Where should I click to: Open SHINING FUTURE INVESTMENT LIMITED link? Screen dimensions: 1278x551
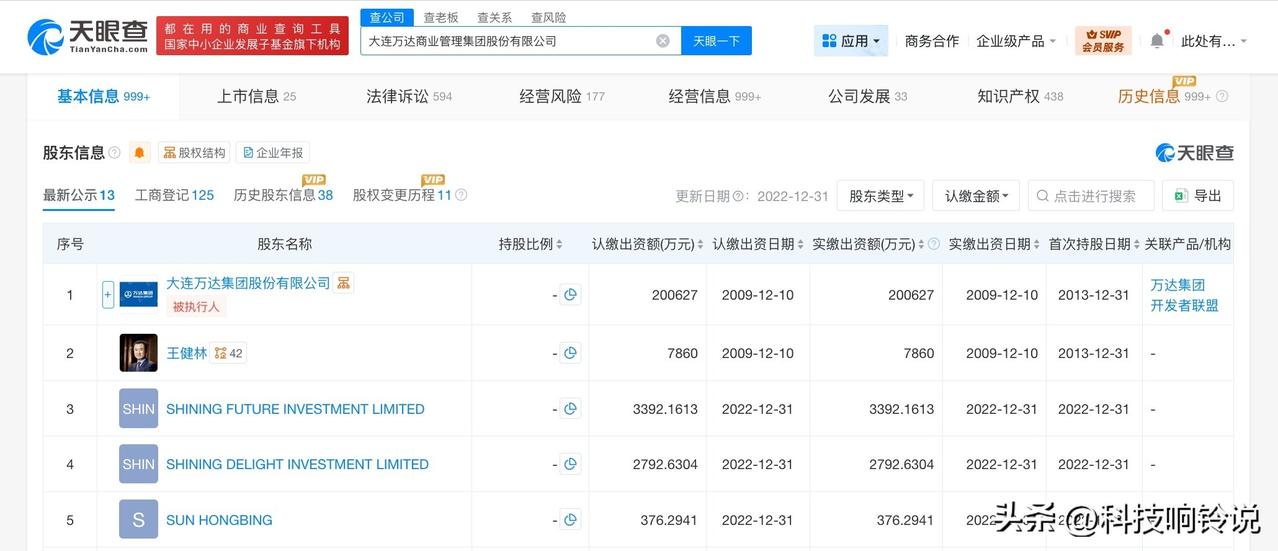pyautogui.click(x=295, y=409)
